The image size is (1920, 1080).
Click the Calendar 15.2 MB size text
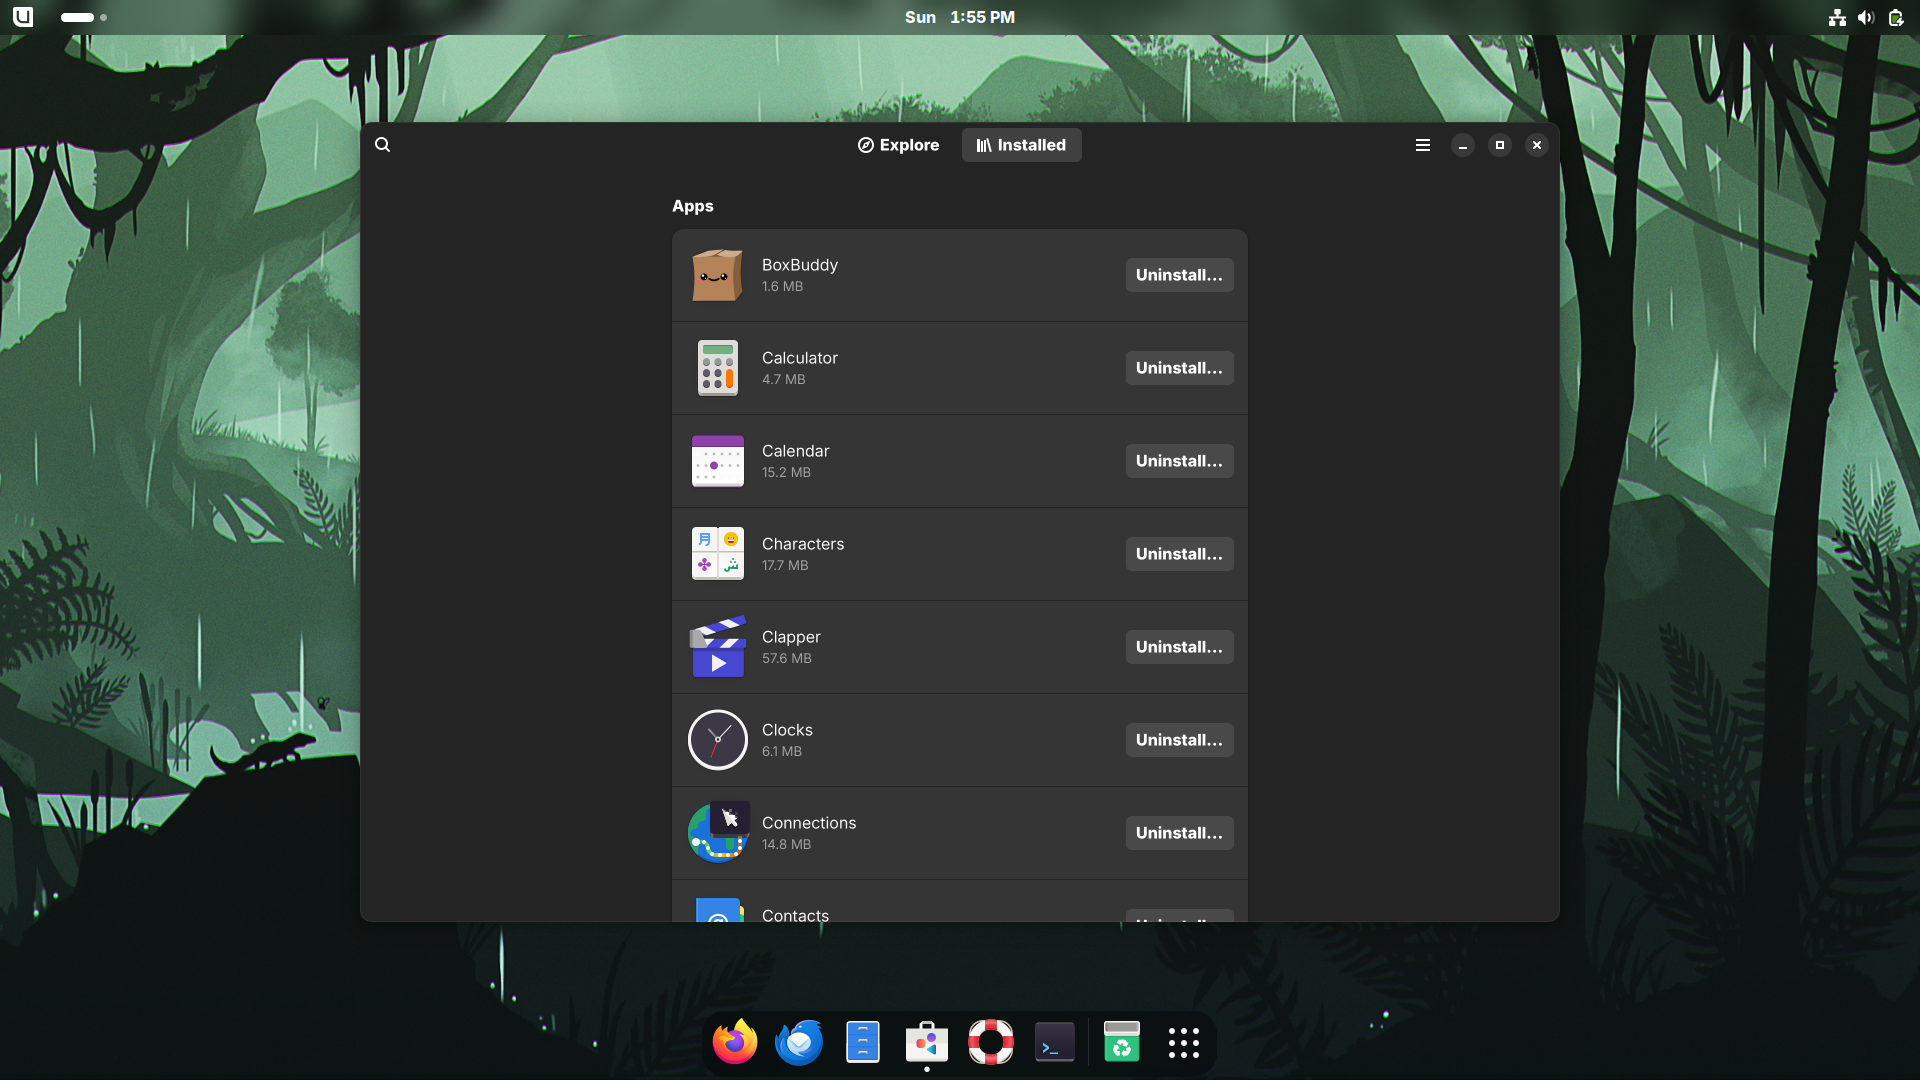tap(786, 472)
